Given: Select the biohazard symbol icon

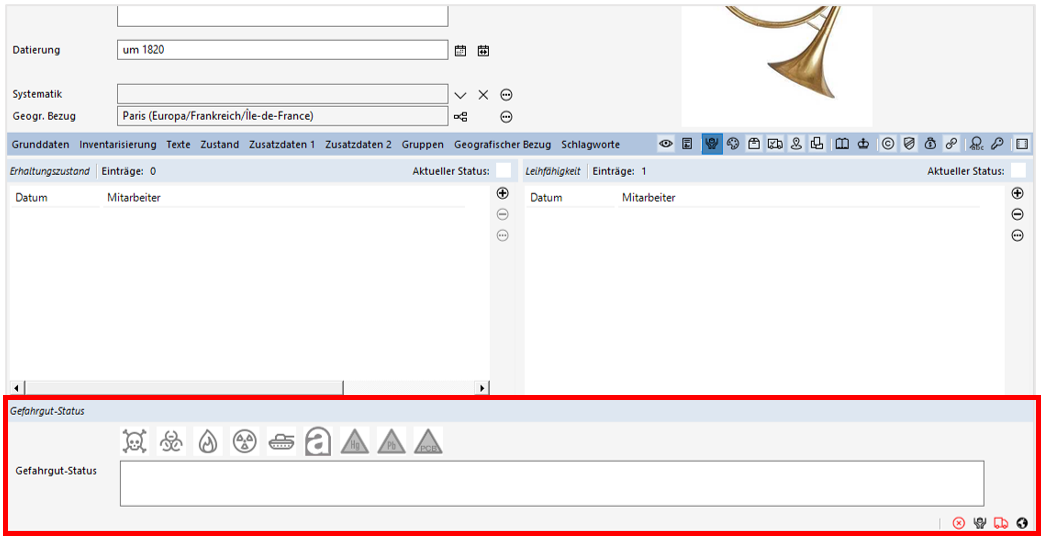Looking at the screenshot, I should coord(171,441).
